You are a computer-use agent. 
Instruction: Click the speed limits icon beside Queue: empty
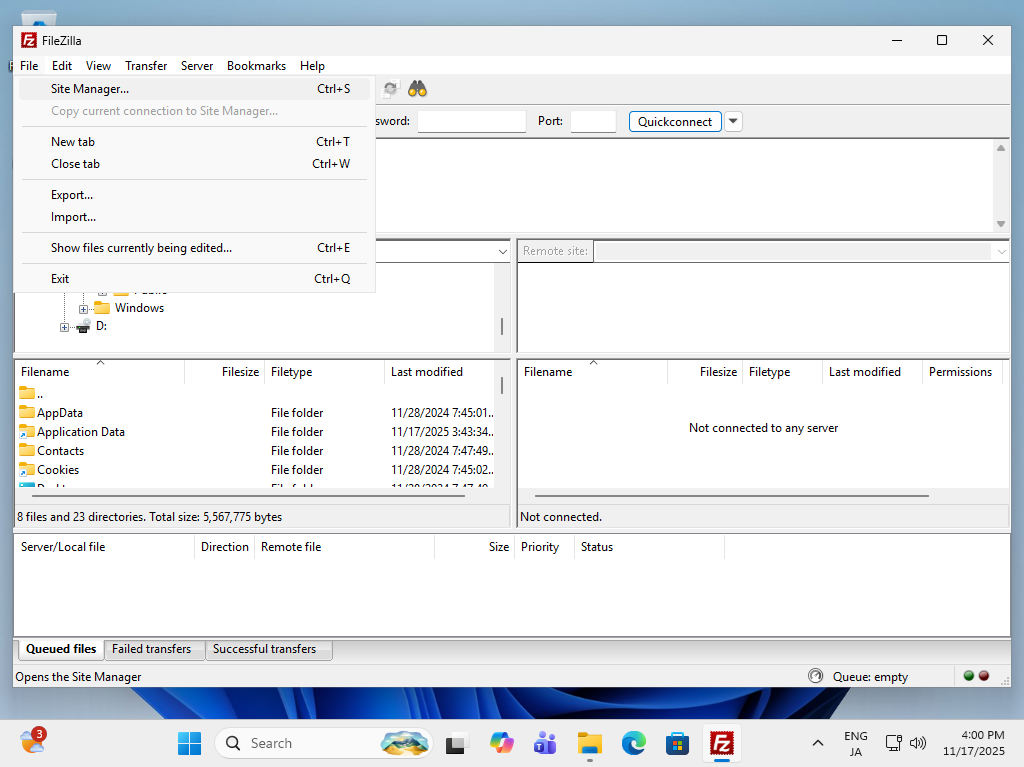(815, 676)
